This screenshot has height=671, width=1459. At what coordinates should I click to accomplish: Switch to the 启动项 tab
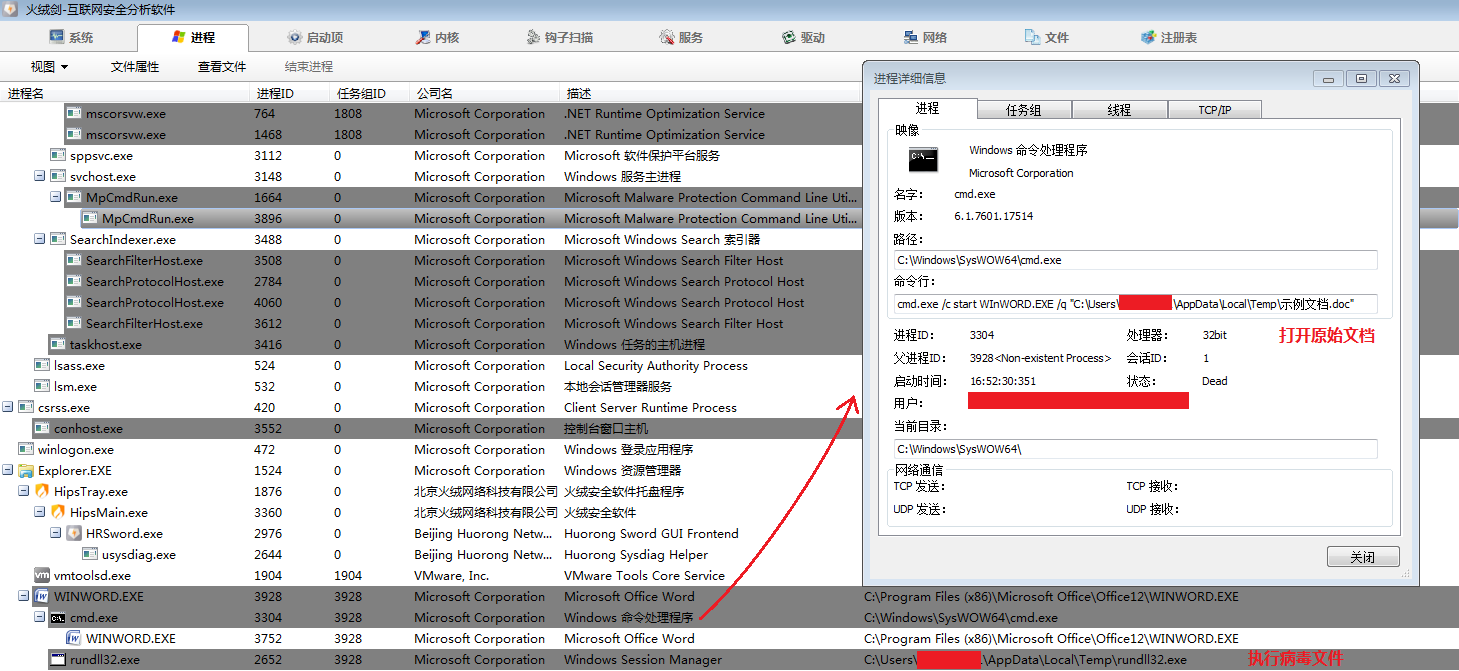tap(314, 38)
